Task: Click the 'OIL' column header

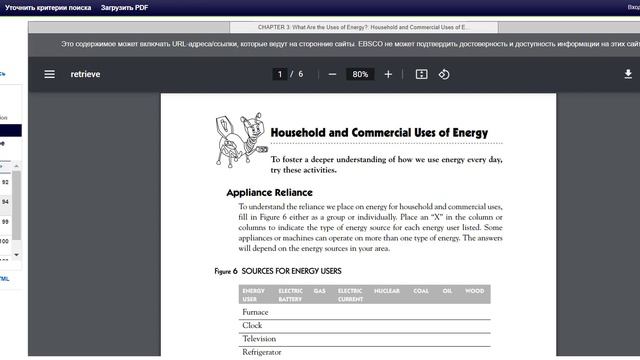Action: click(447, 291)
